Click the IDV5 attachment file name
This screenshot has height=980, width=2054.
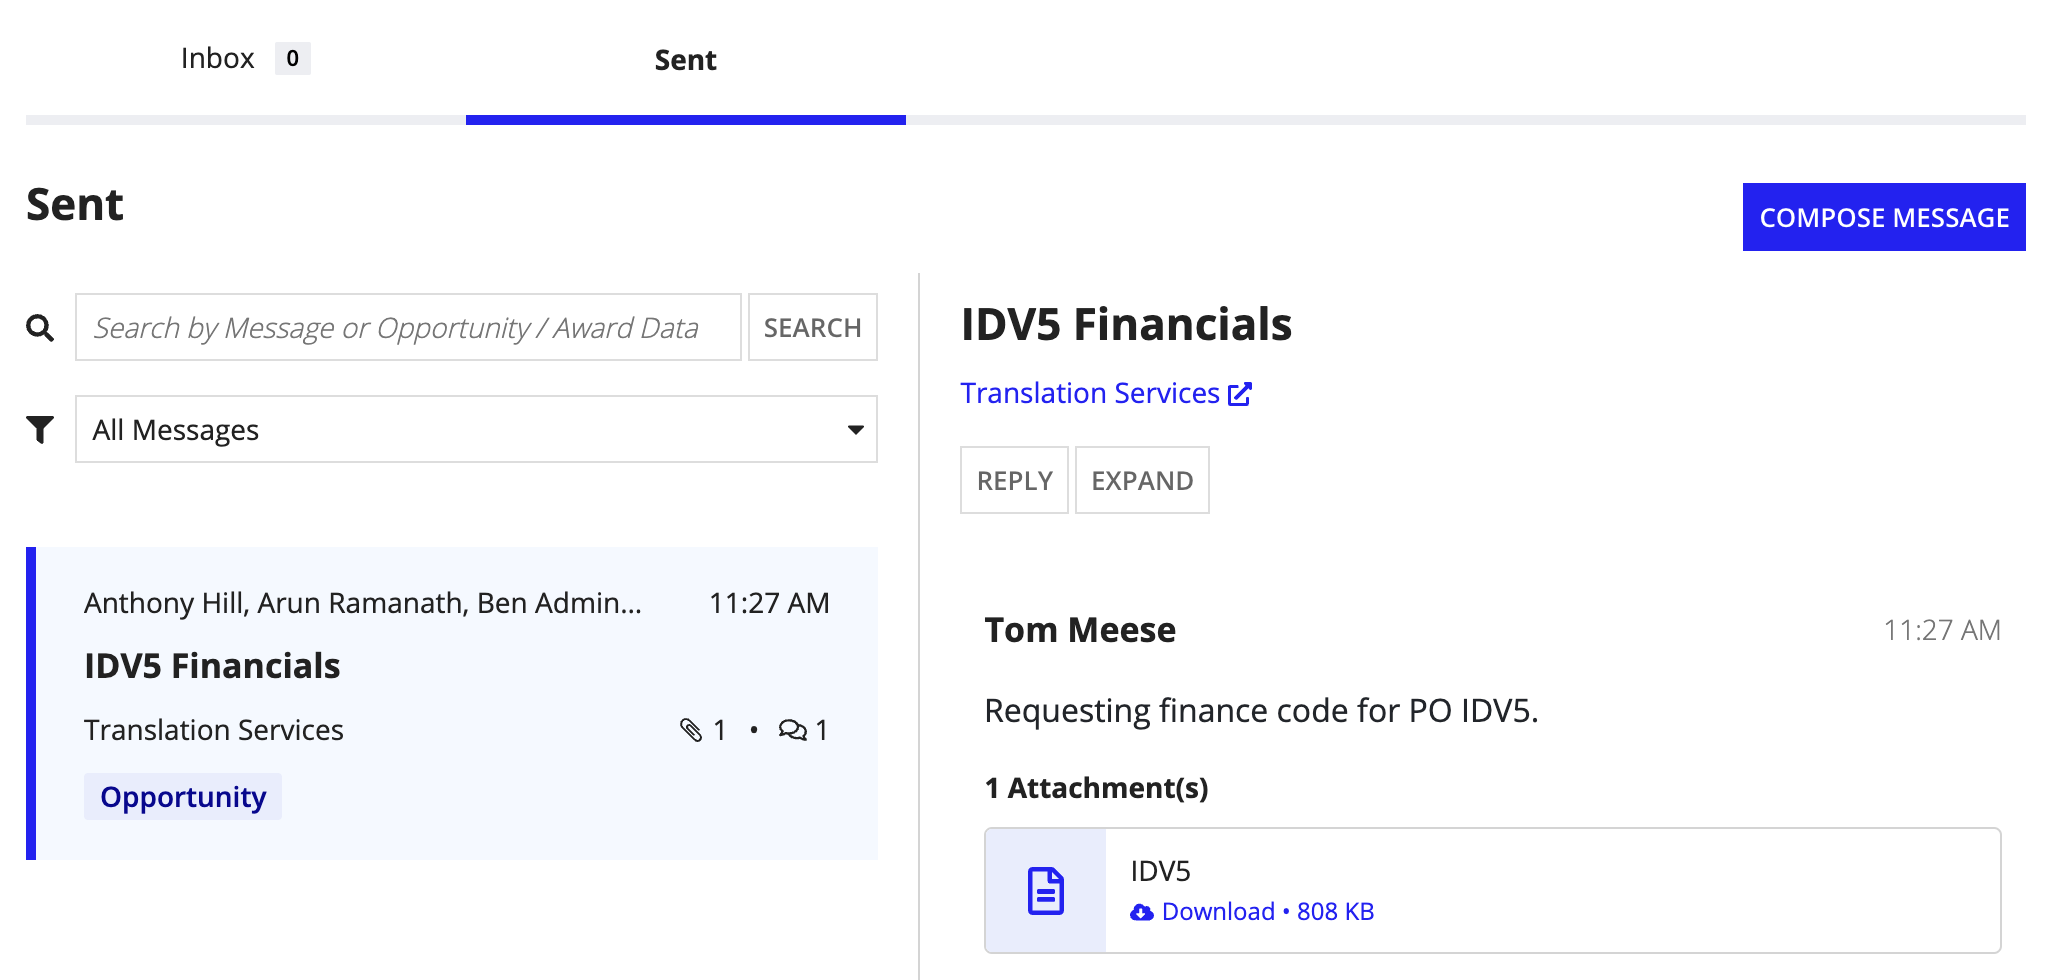(x=1161, y=871)
